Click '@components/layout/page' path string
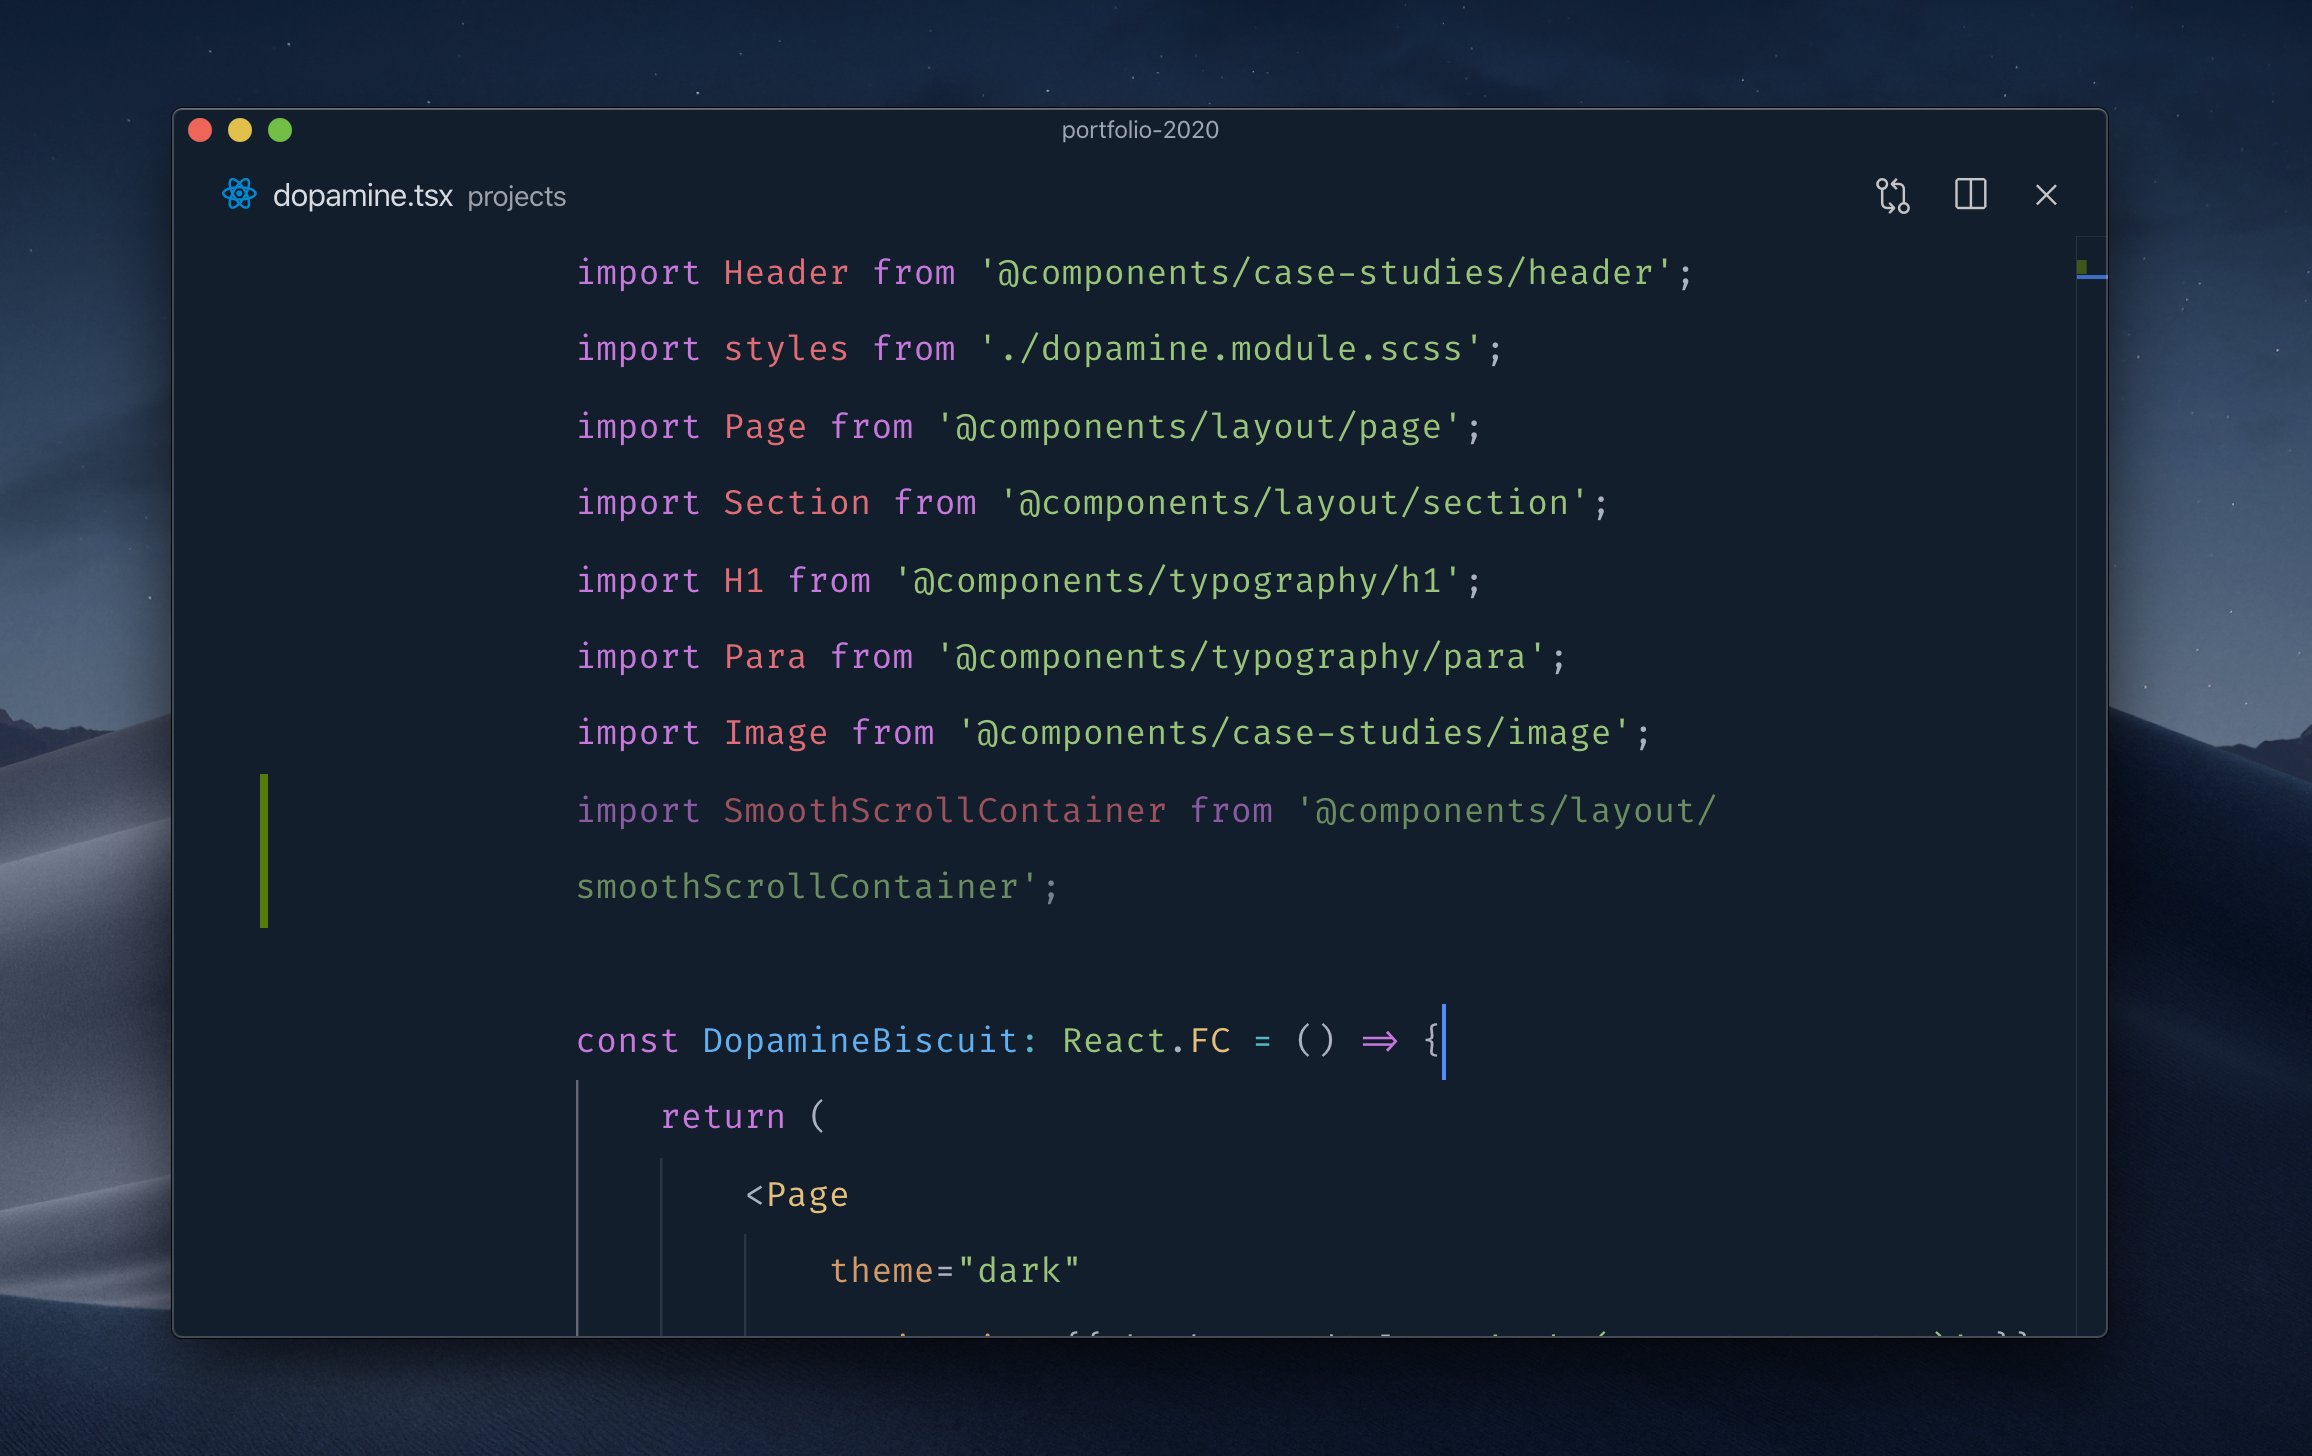Screen dimensions: 2312x1456 pos(1198,427)
